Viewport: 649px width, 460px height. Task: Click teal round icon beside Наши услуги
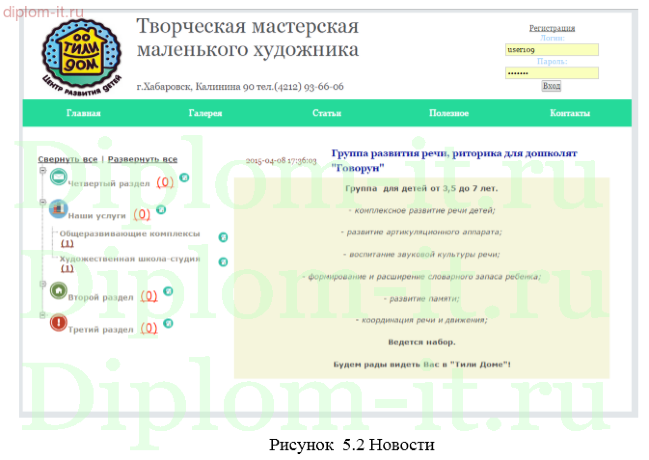[x=161, y=210]
